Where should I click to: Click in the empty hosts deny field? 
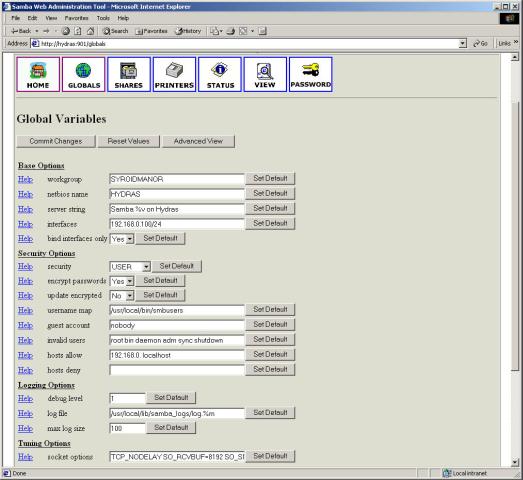click(177, 370)
